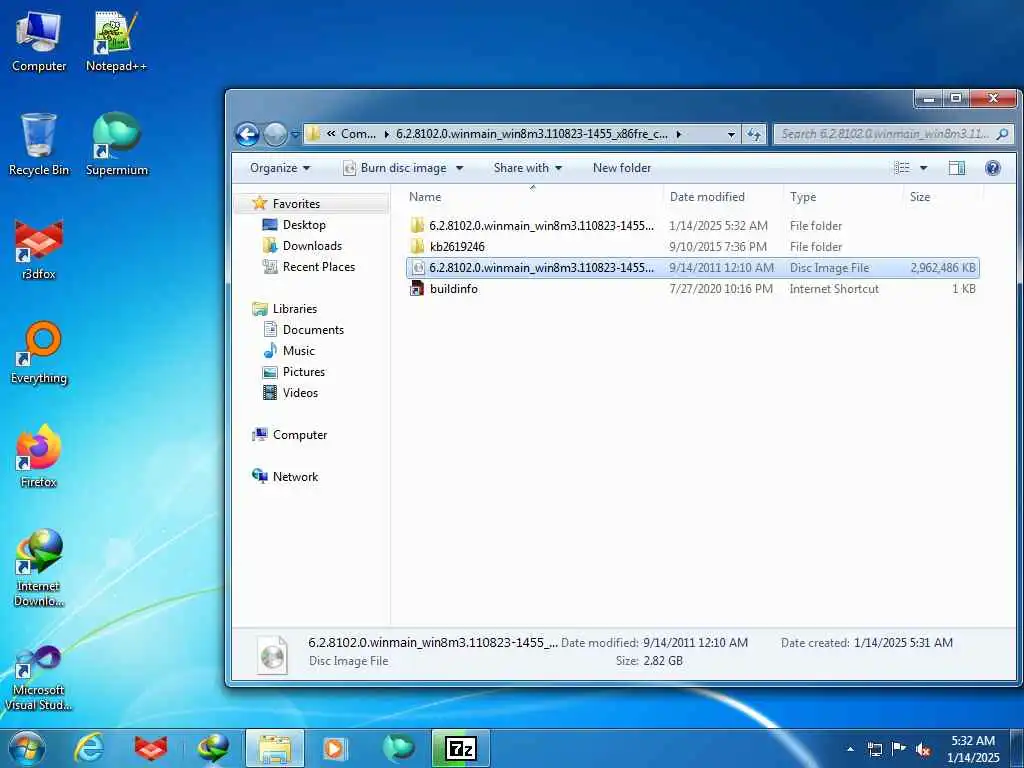
Task: Select the buildinfo Internet Shortcut
Action: click(692, 289)
